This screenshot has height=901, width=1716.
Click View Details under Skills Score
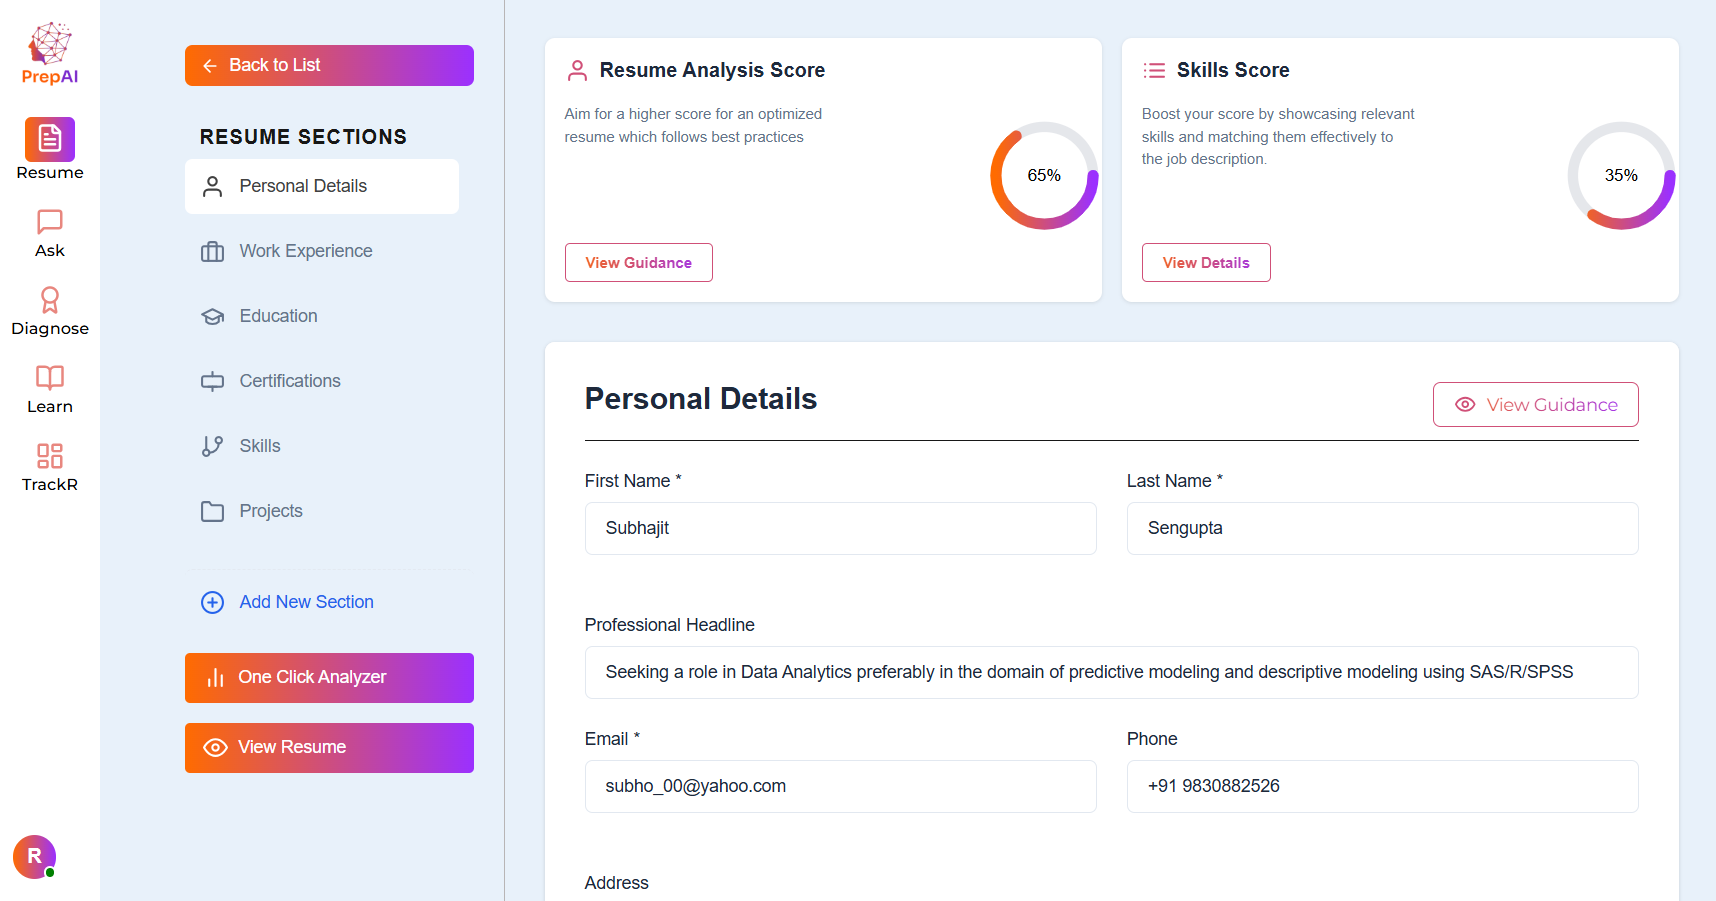(1206, 263)
